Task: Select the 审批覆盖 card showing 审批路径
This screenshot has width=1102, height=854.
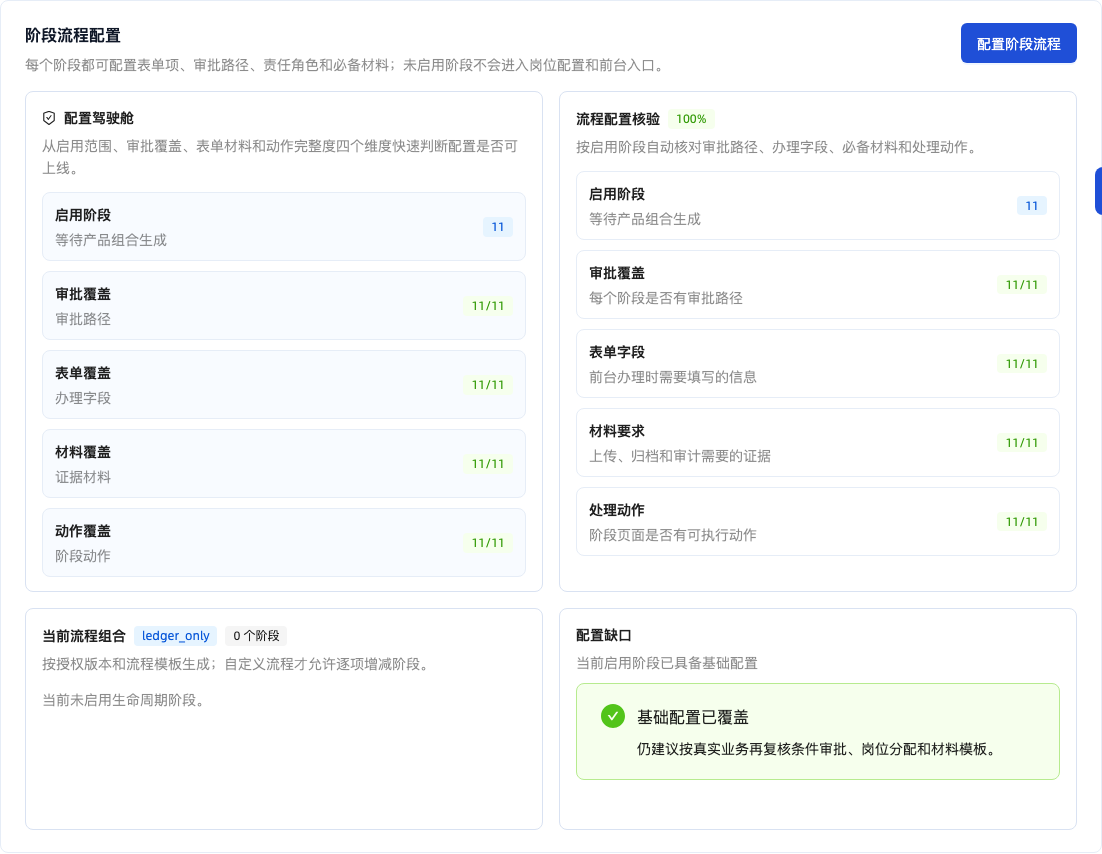Action: 284,306
